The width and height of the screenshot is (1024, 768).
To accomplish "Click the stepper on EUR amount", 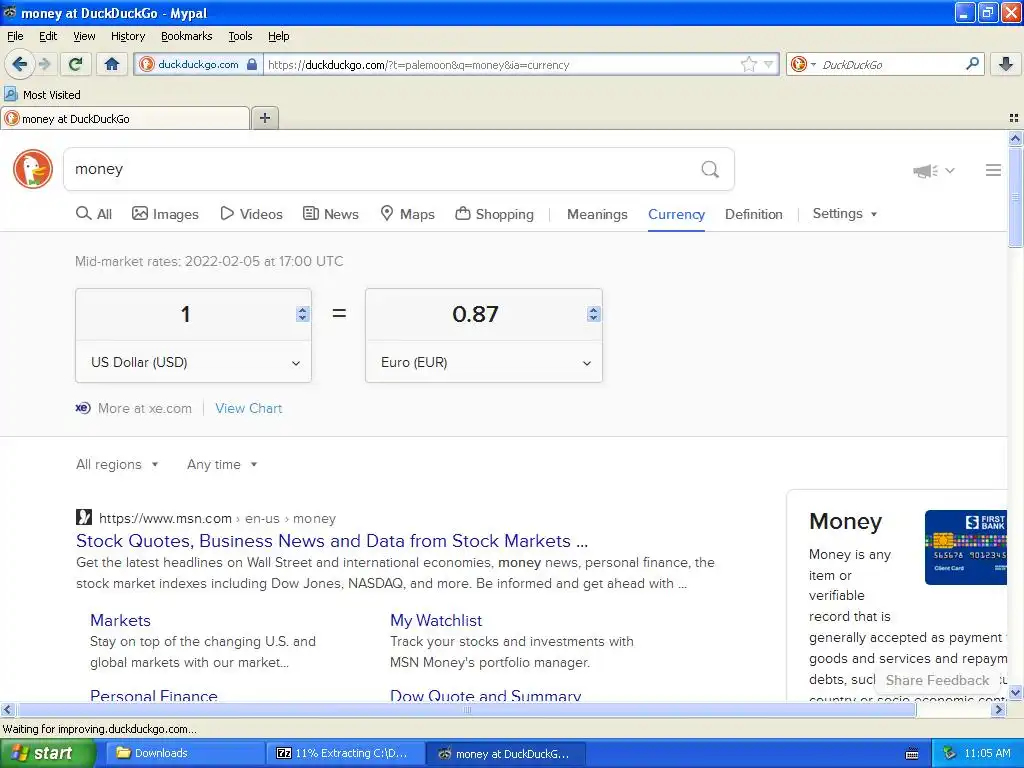I will (593, 314).
